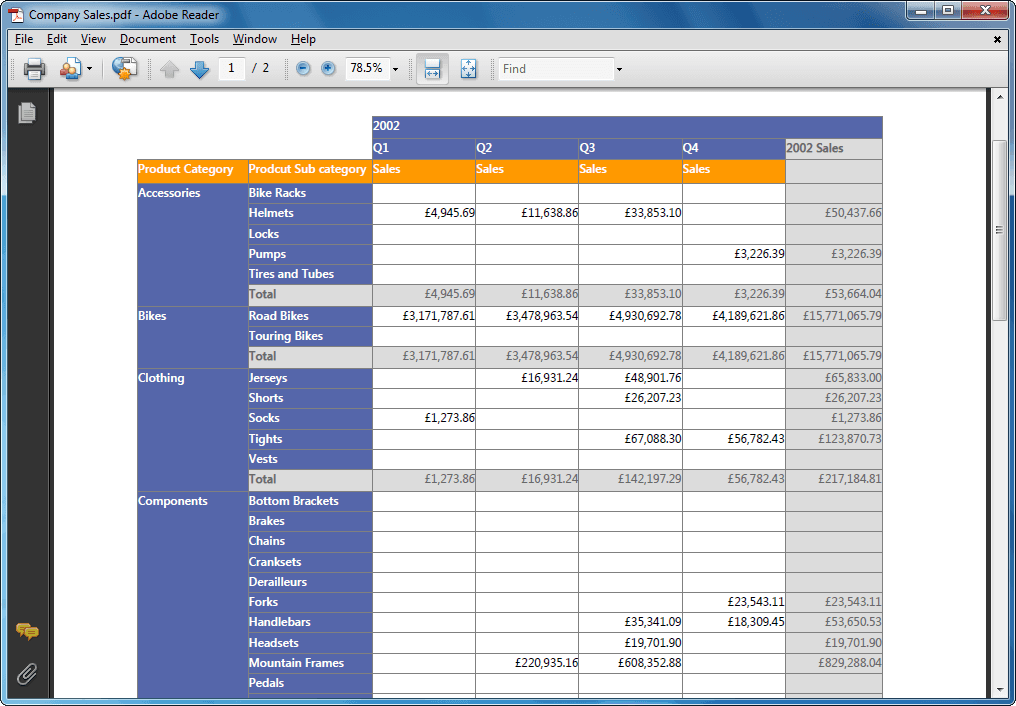Click the 'Prodcut Sub category' header
1016x706 pixels.
point(310,171)
